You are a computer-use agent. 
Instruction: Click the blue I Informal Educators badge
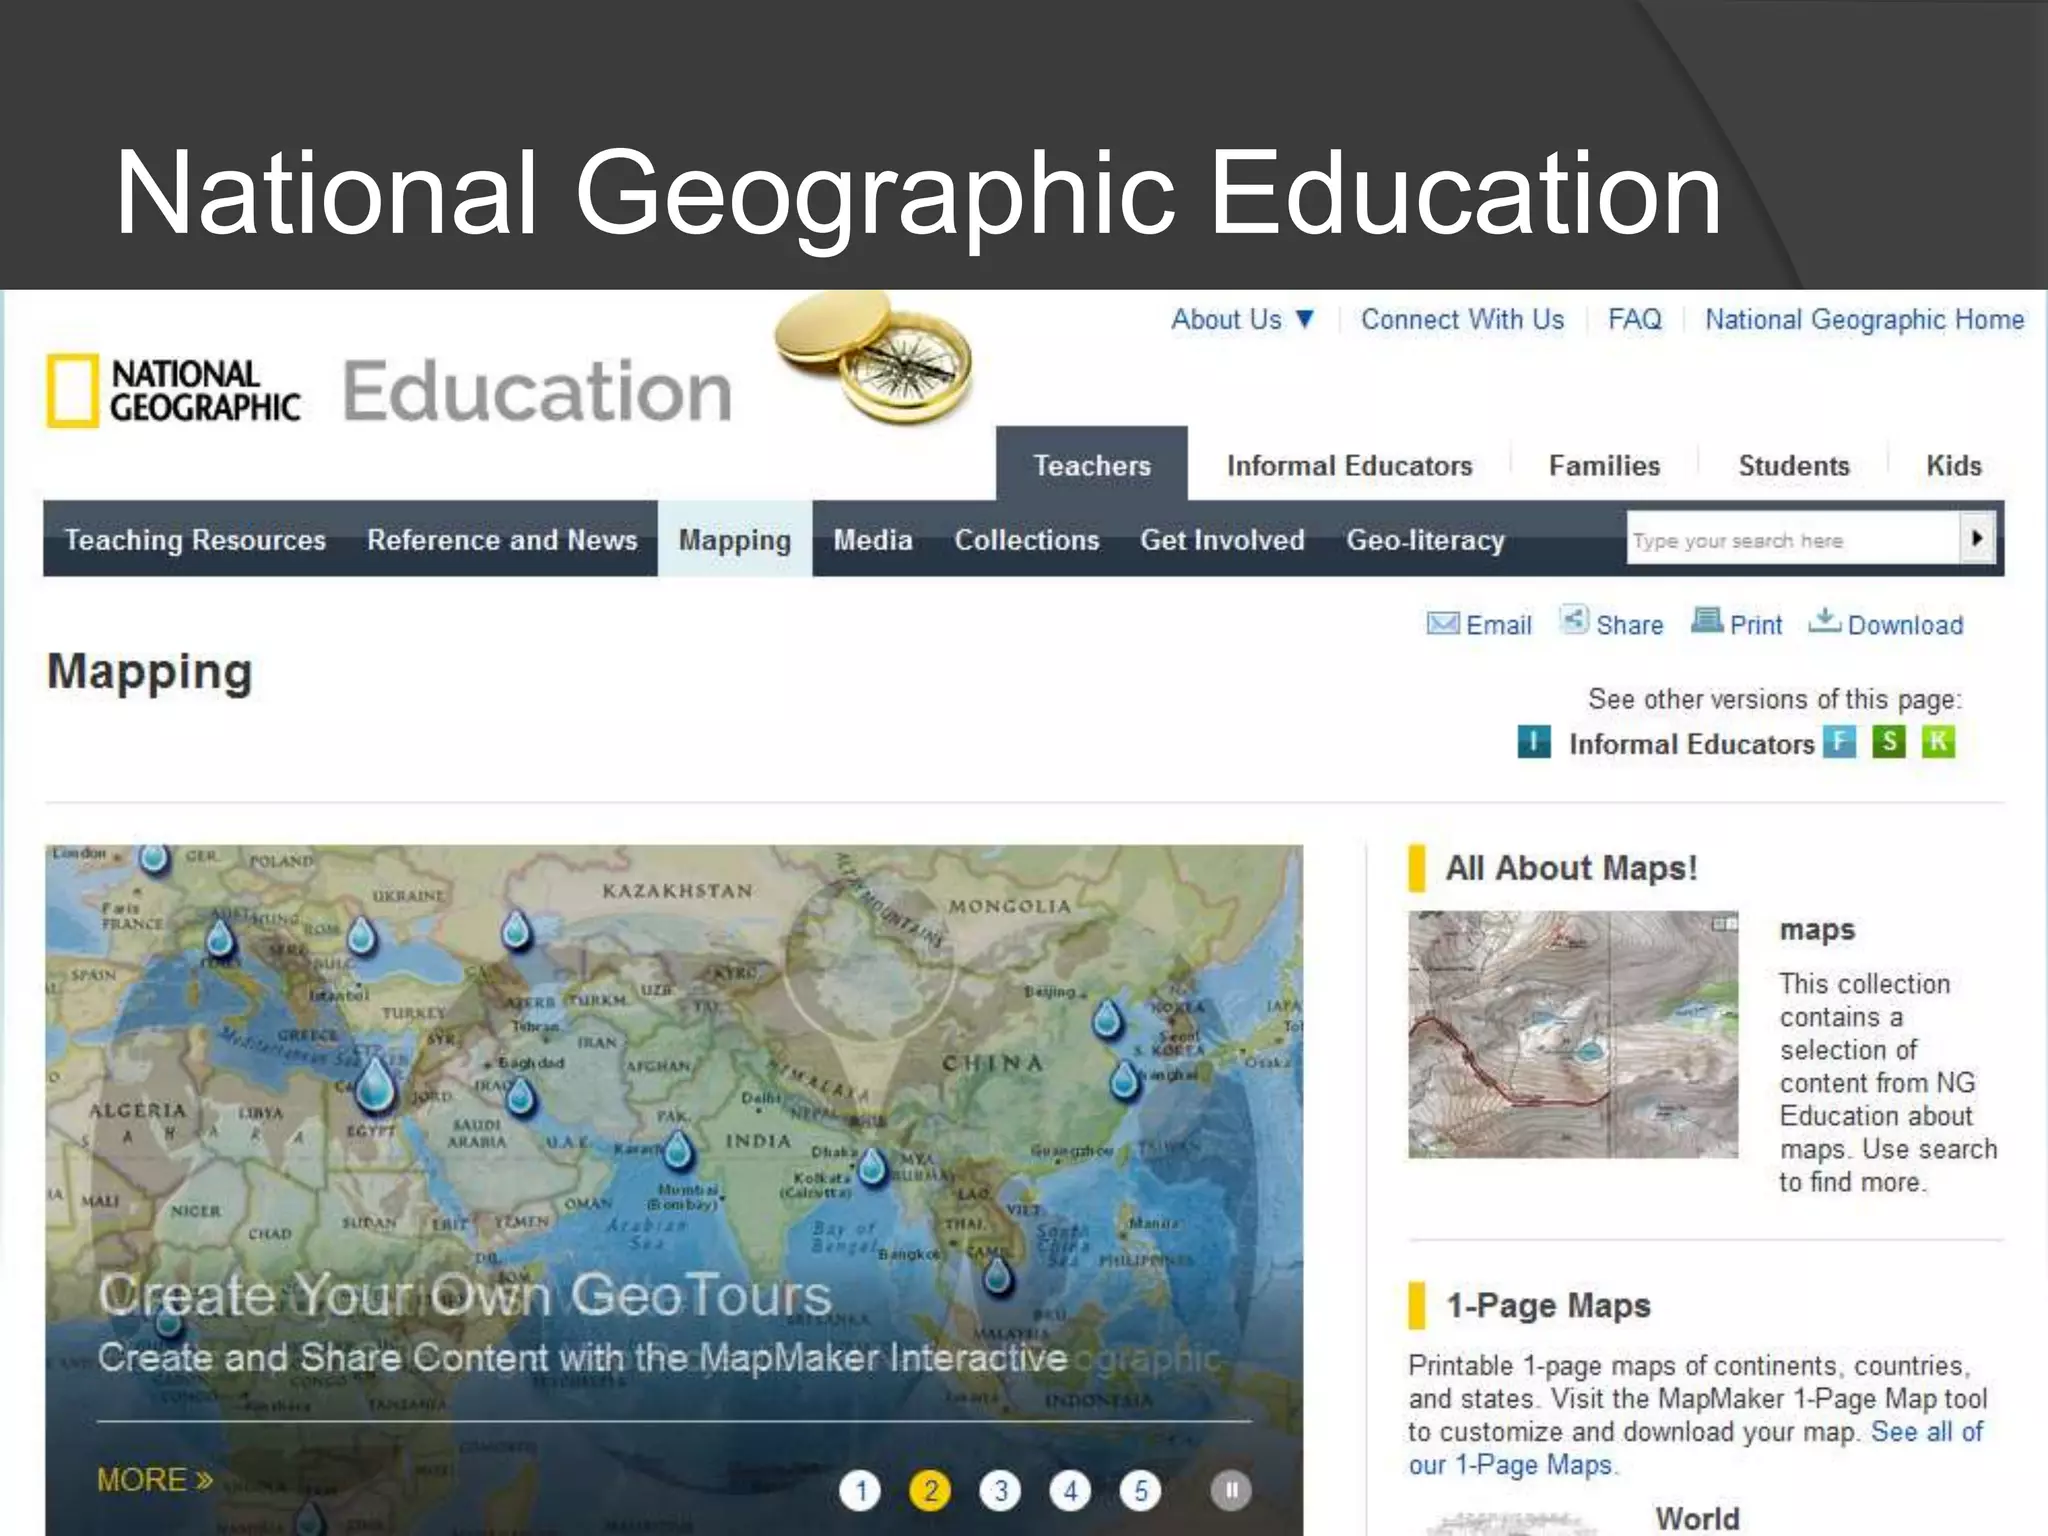pyautogui.click(x=1533, y=742)
